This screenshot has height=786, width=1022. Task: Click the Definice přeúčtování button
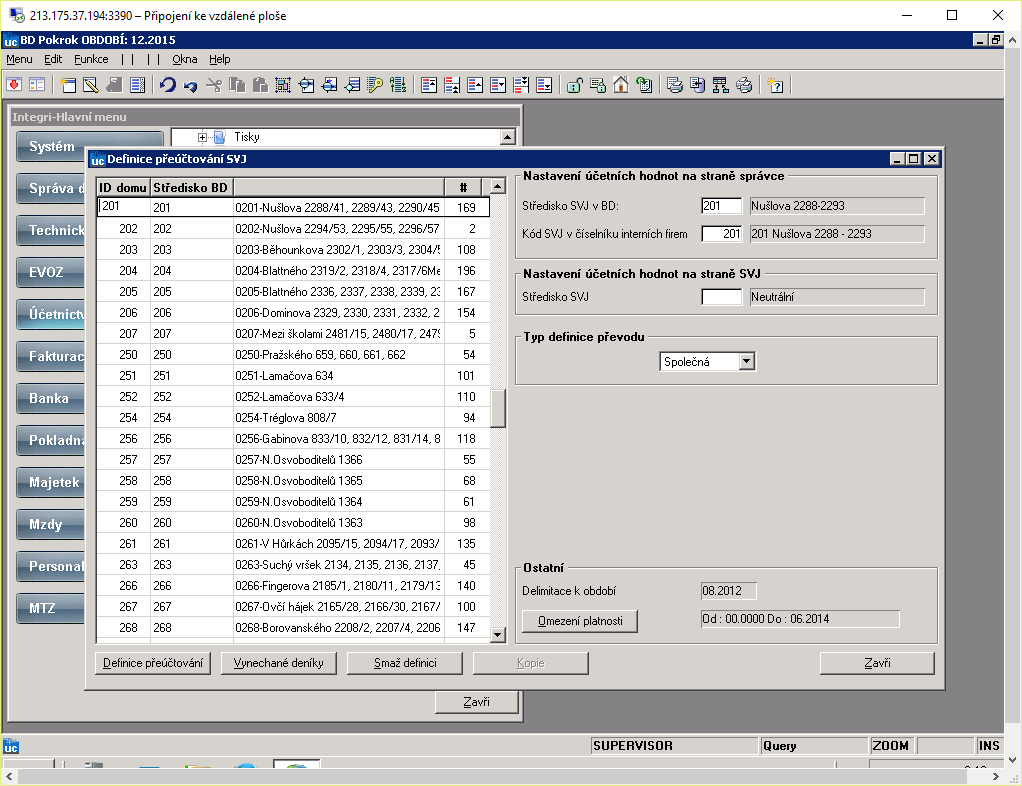(153, 663)
